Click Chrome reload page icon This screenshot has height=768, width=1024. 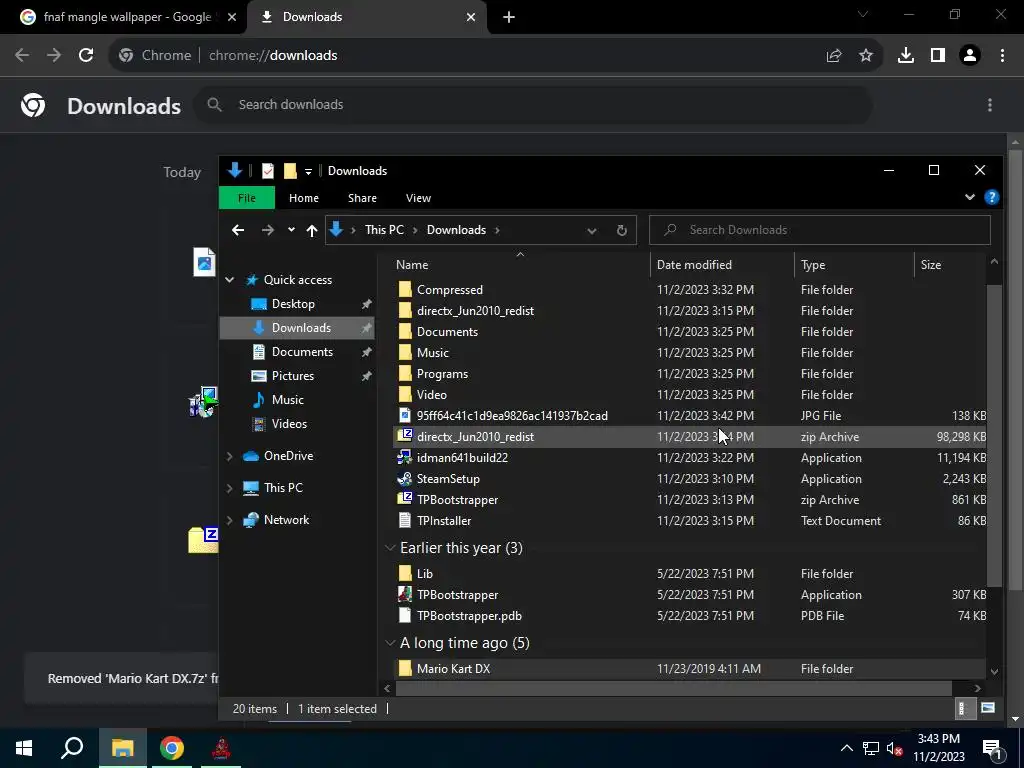click(x=86, y=56)
